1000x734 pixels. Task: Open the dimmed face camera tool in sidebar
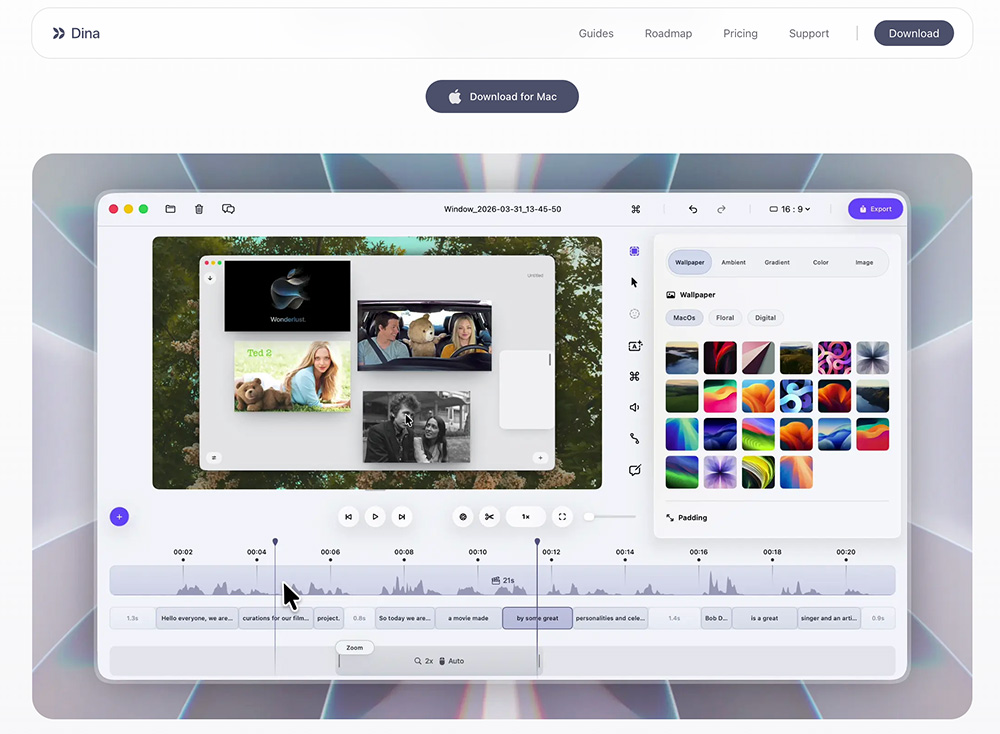coord(635,314)
